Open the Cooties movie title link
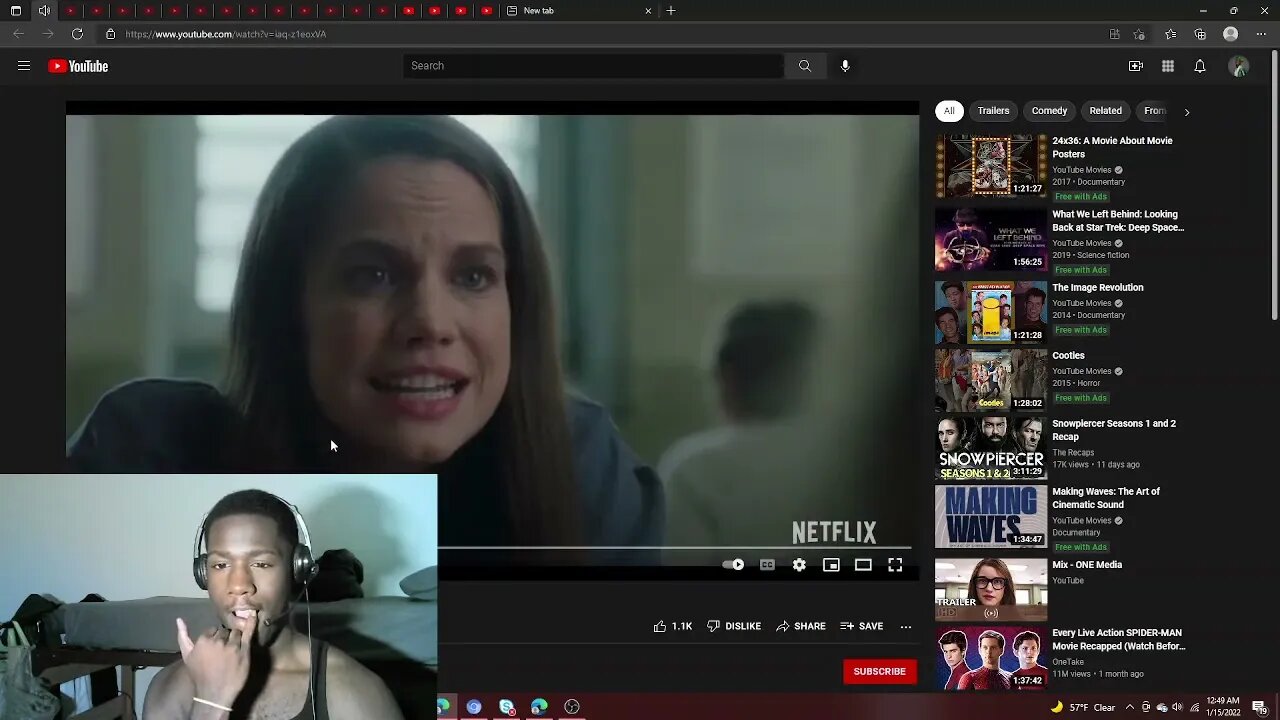The width and height of the screenshot is (1280, 720). [x=1068, y=356]
